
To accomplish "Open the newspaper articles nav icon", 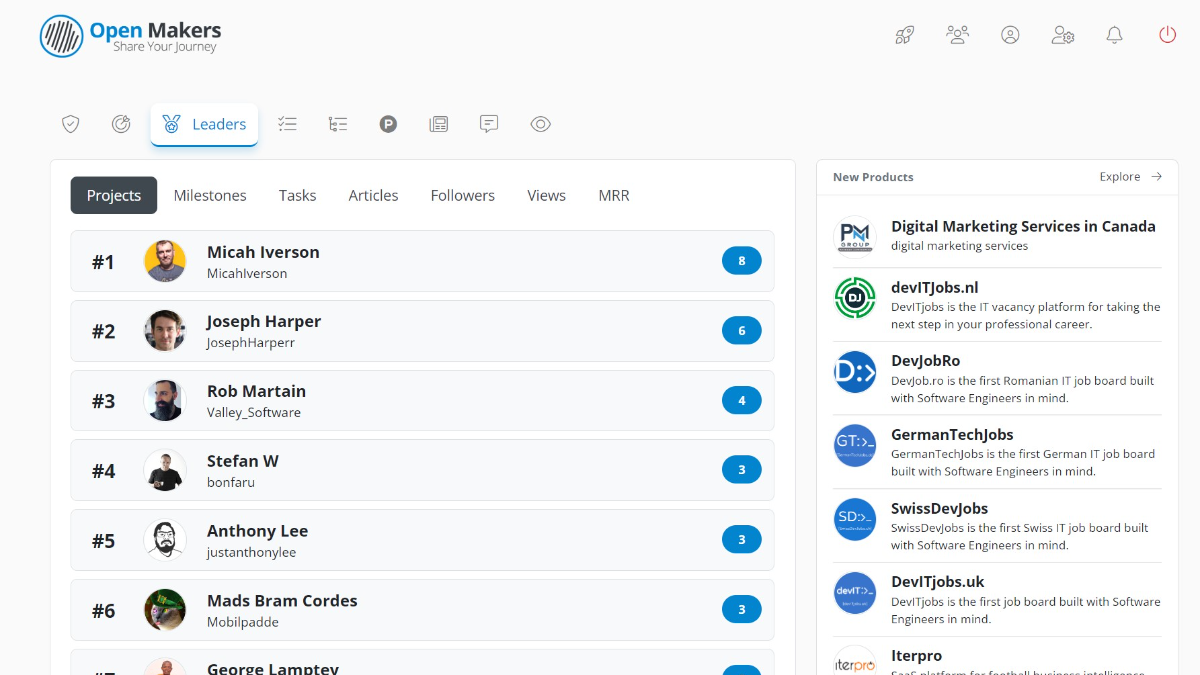I will [438, 124].
